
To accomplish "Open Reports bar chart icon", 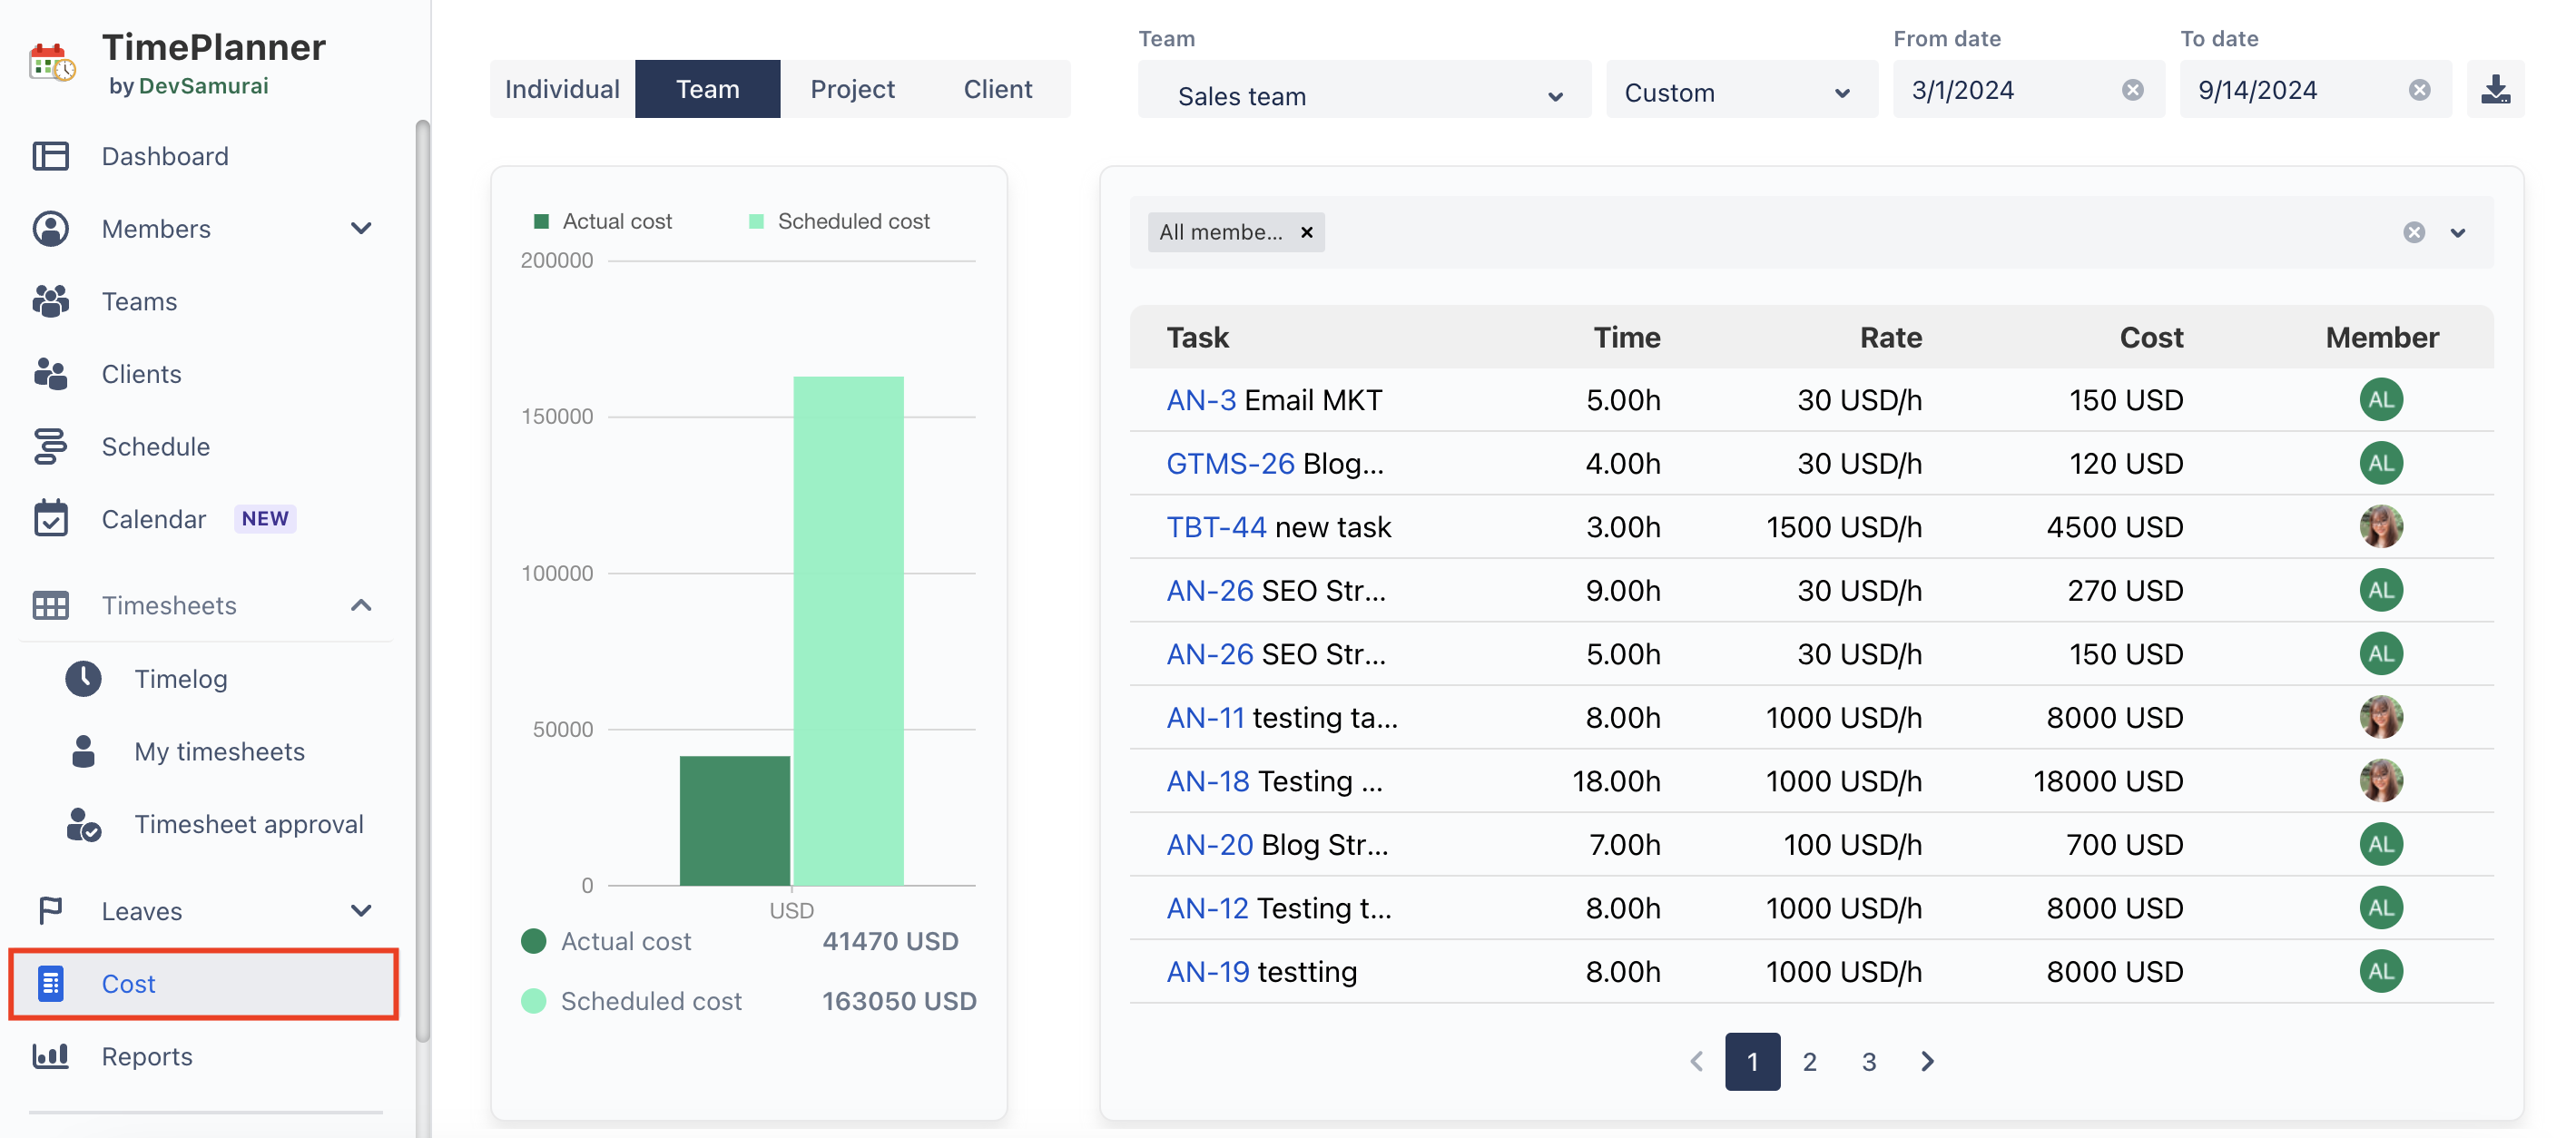I will pos(50,1056).
